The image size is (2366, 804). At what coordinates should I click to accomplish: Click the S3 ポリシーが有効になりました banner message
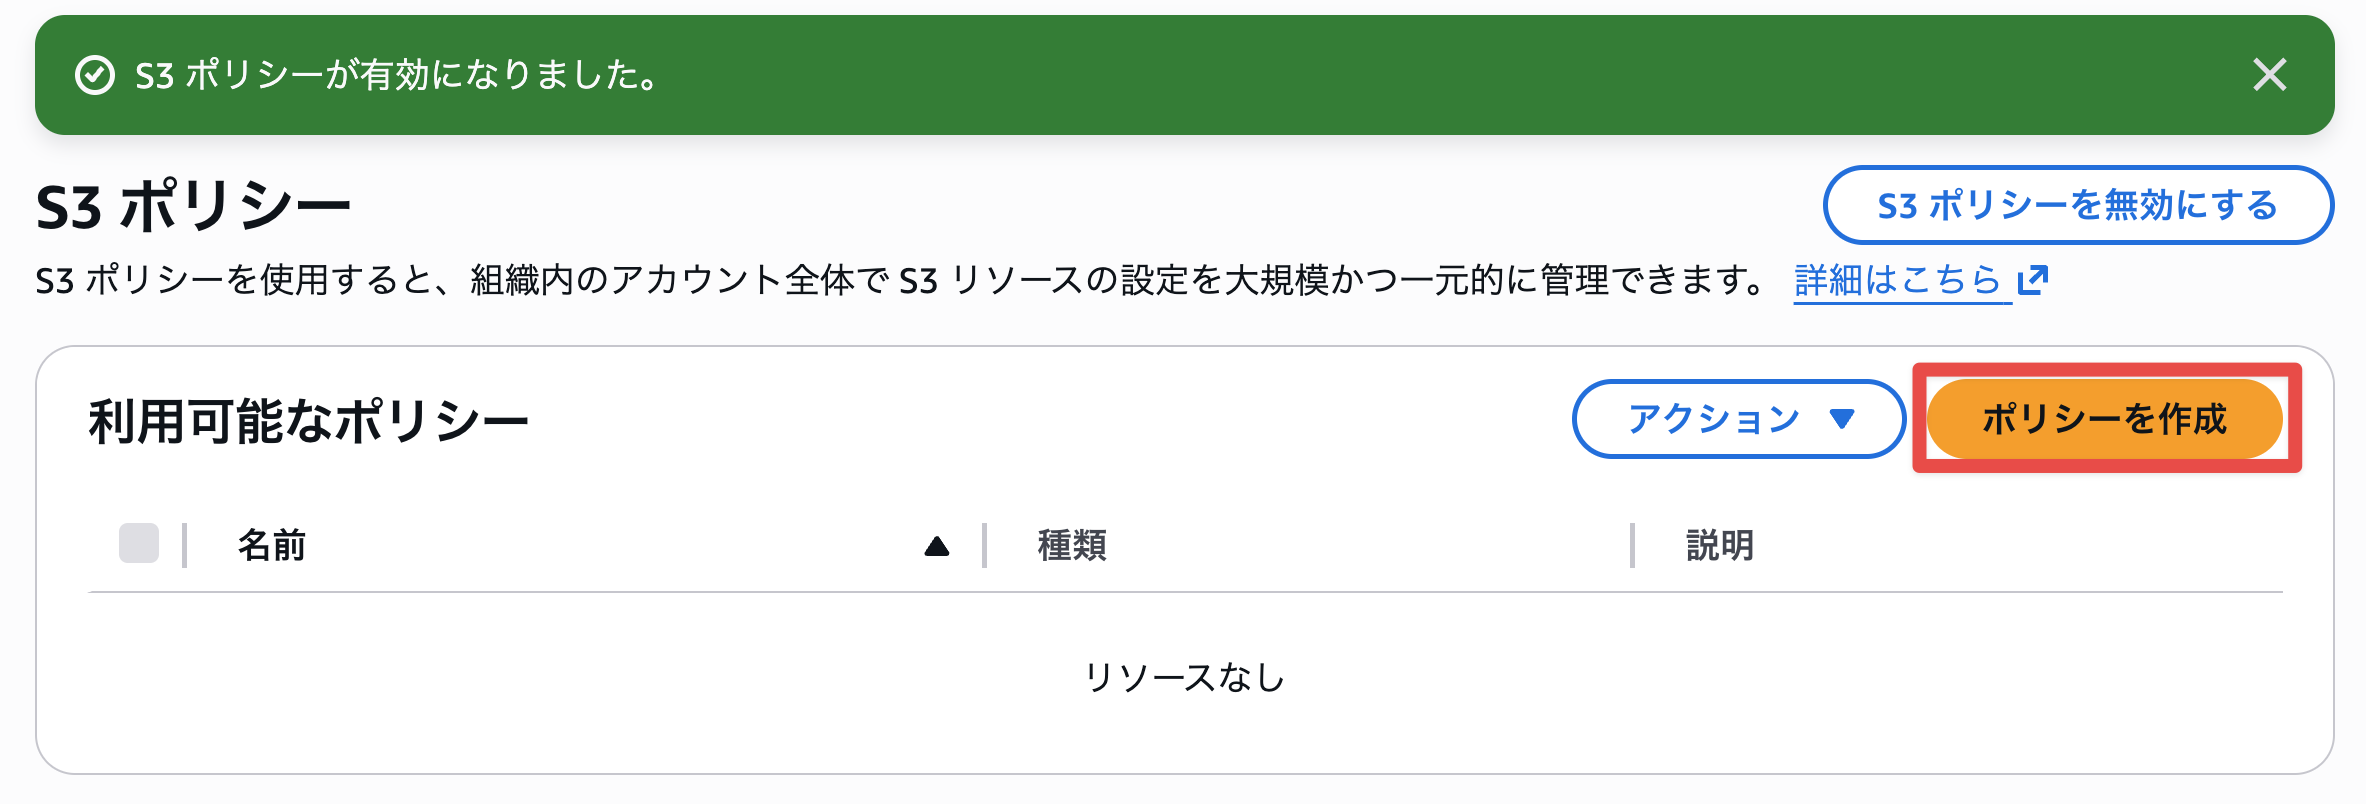coord(396,75)
